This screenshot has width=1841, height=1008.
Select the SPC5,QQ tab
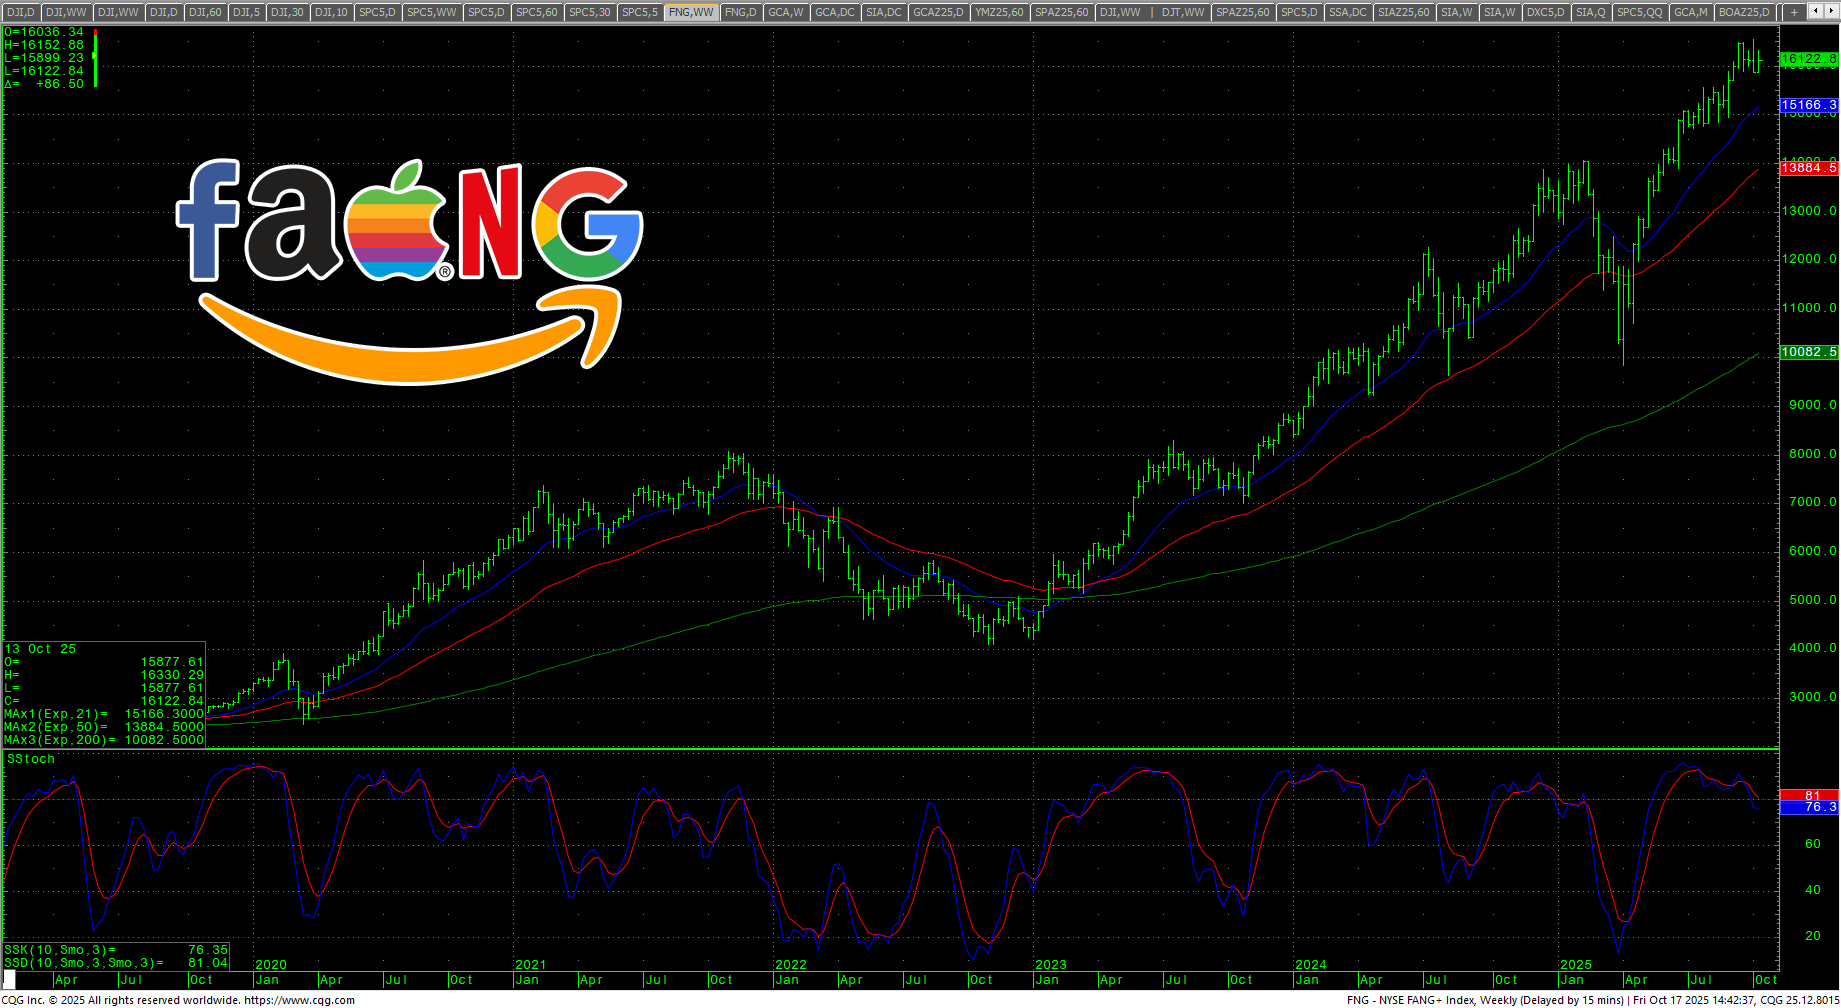point(1639,12)
